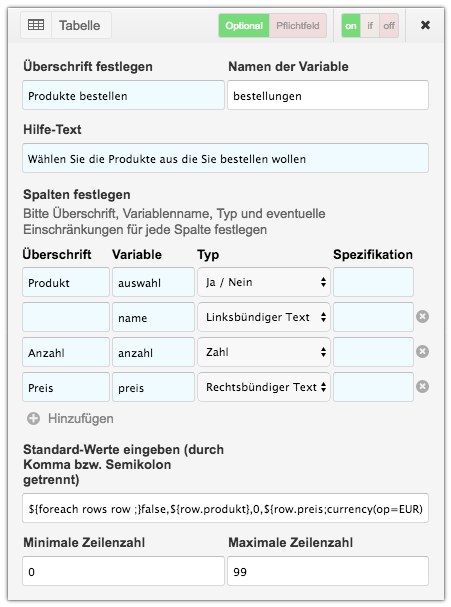Click the bestellungen variable name field
Screen dimensions: 451x607
[328, 95]
